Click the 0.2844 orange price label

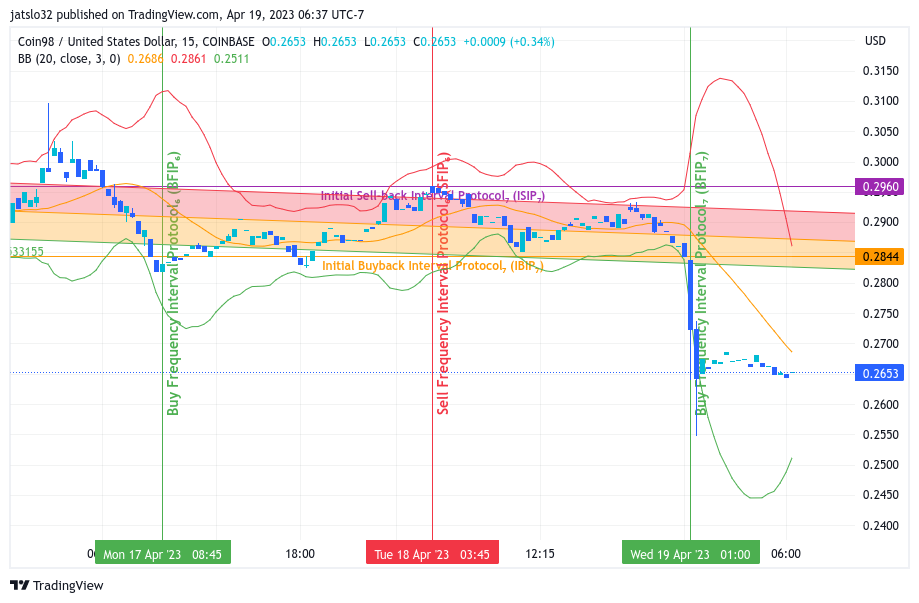pos(880,257)
